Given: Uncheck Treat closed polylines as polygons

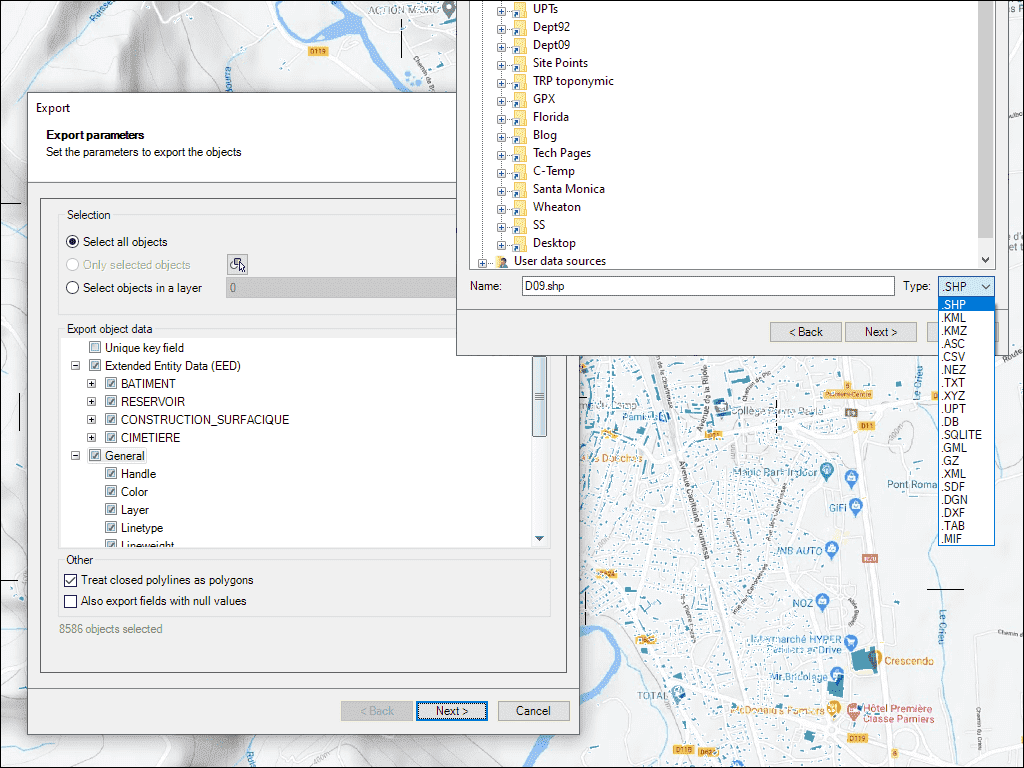Looking at the screenshot, I should pyautogui.click(x=70, y=580).
